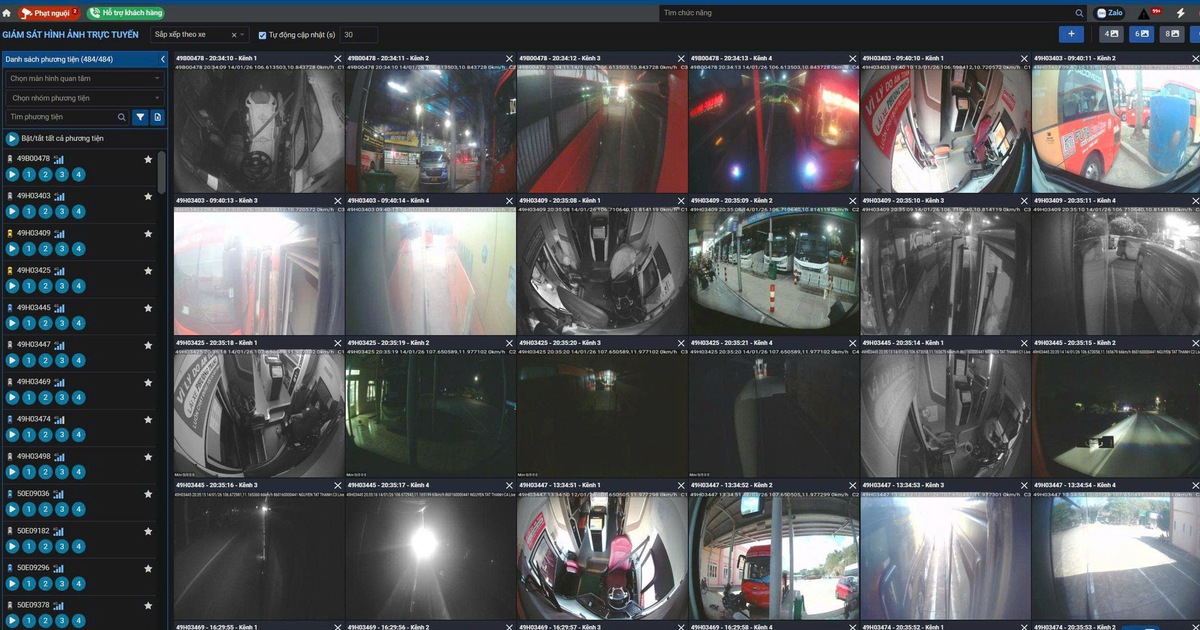The height and width of the screenshot is (630, 1200).
Task: Click the export file icon in vehicle panel
Action: pyautogui.click(x=157, y=117)
